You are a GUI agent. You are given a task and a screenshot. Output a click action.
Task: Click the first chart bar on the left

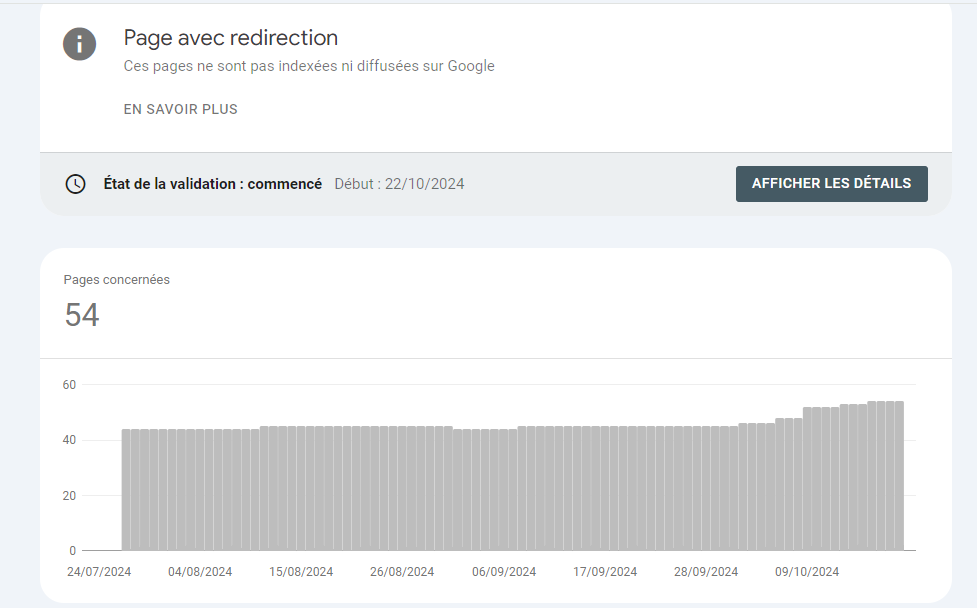click(126, 490)
